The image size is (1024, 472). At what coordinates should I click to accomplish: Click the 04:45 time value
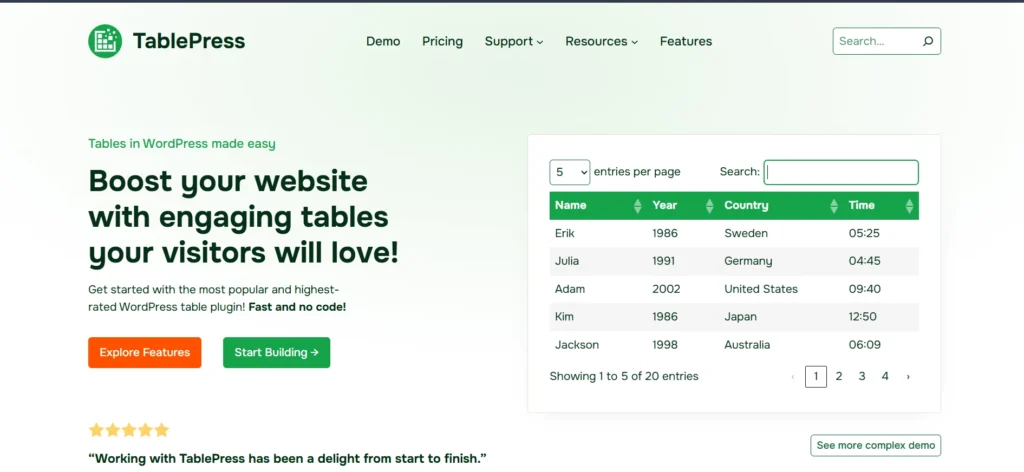click(x=865, y=261)
